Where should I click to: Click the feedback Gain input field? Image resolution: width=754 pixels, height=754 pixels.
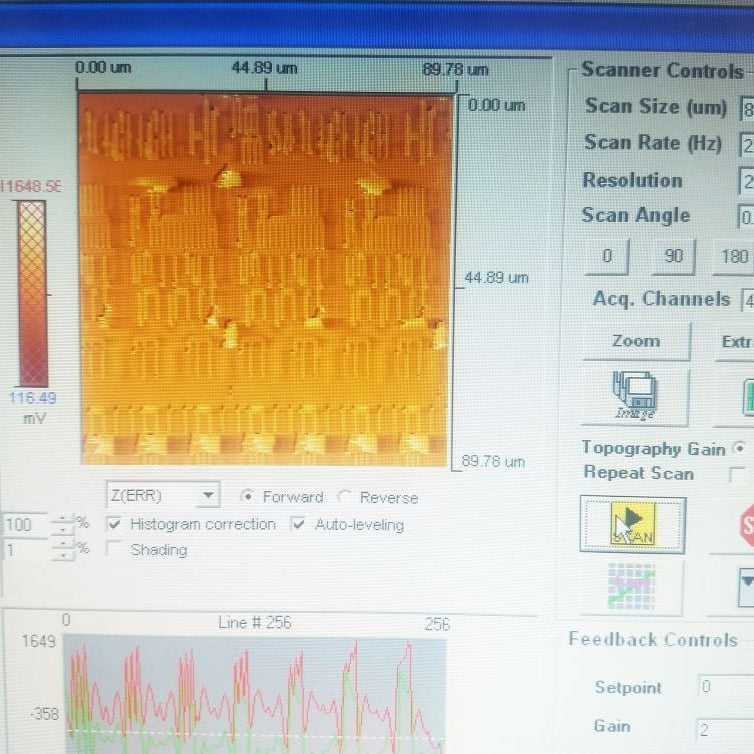click(x=725, y=730)
